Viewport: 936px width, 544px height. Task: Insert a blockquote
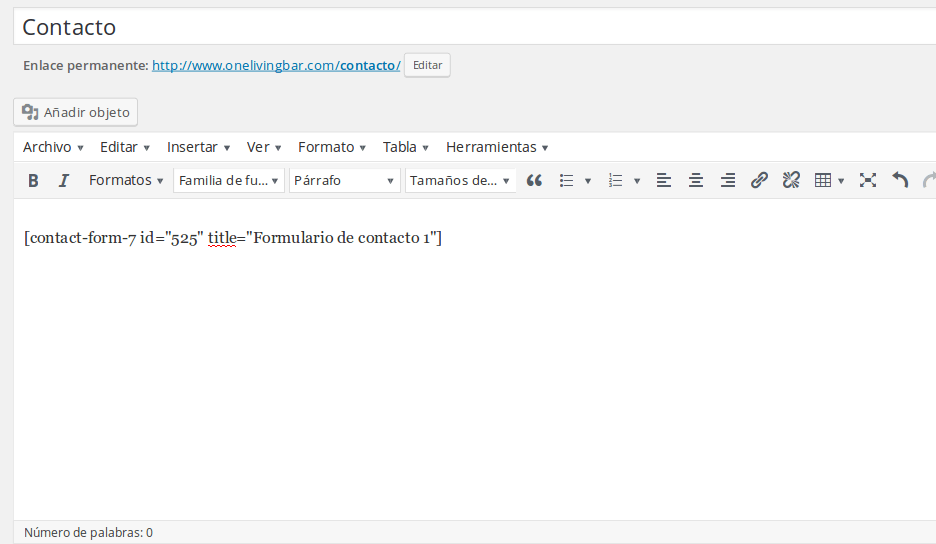click(x=534, y=180)
